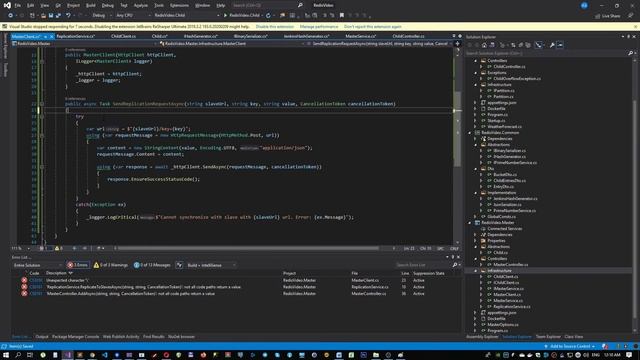Switch to ReplicationService.cs tab
The width and height of the screenshot is (640, 360).
[x=76, y=36]
